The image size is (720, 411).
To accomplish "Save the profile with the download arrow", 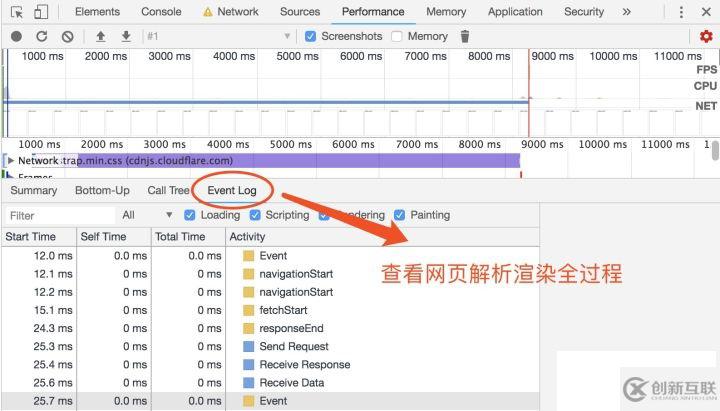I will point(126,36).
